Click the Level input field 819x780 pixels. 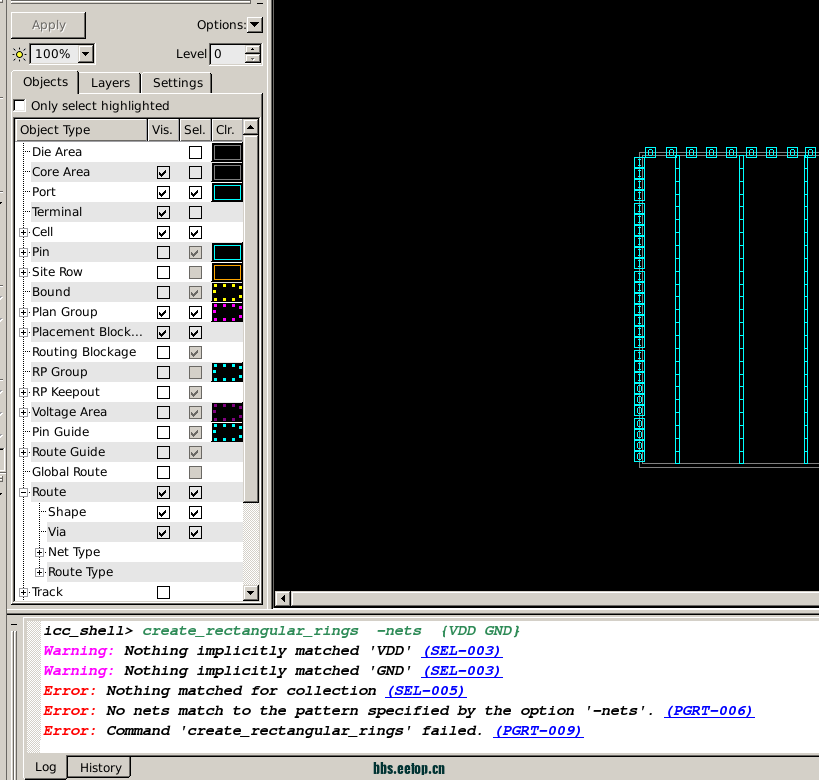point(228,54)
